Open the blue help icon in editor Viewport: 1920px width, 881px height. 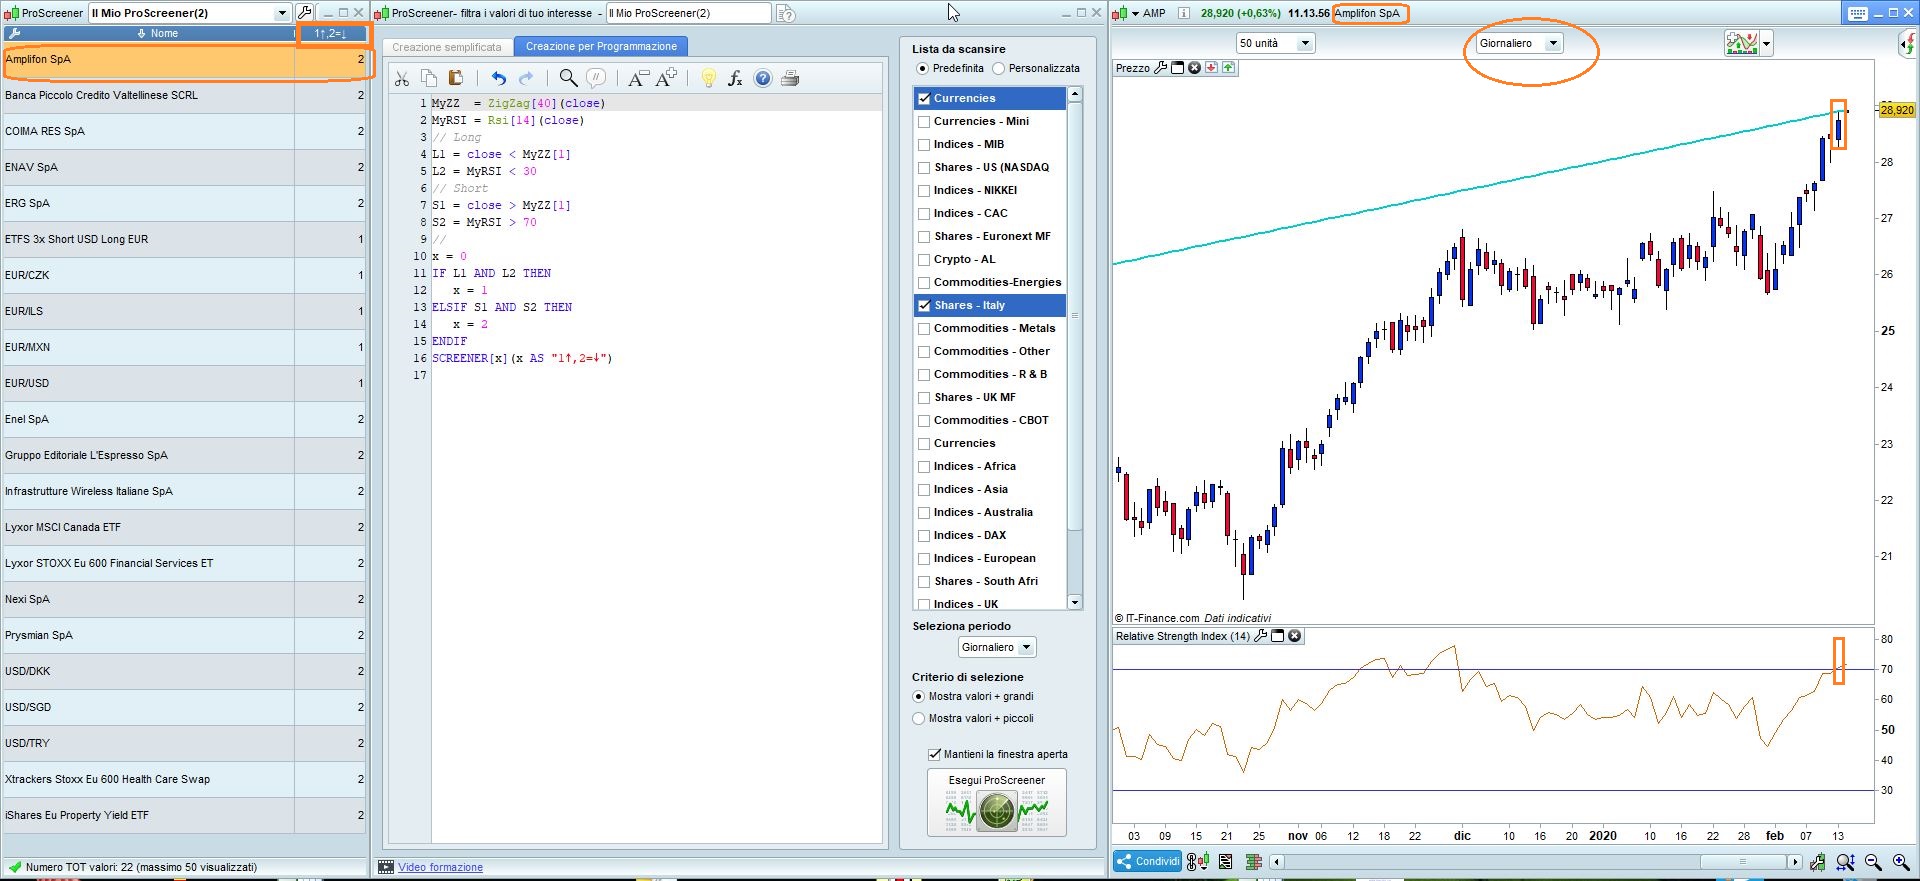pyautogui.click(x=763, y=79)
